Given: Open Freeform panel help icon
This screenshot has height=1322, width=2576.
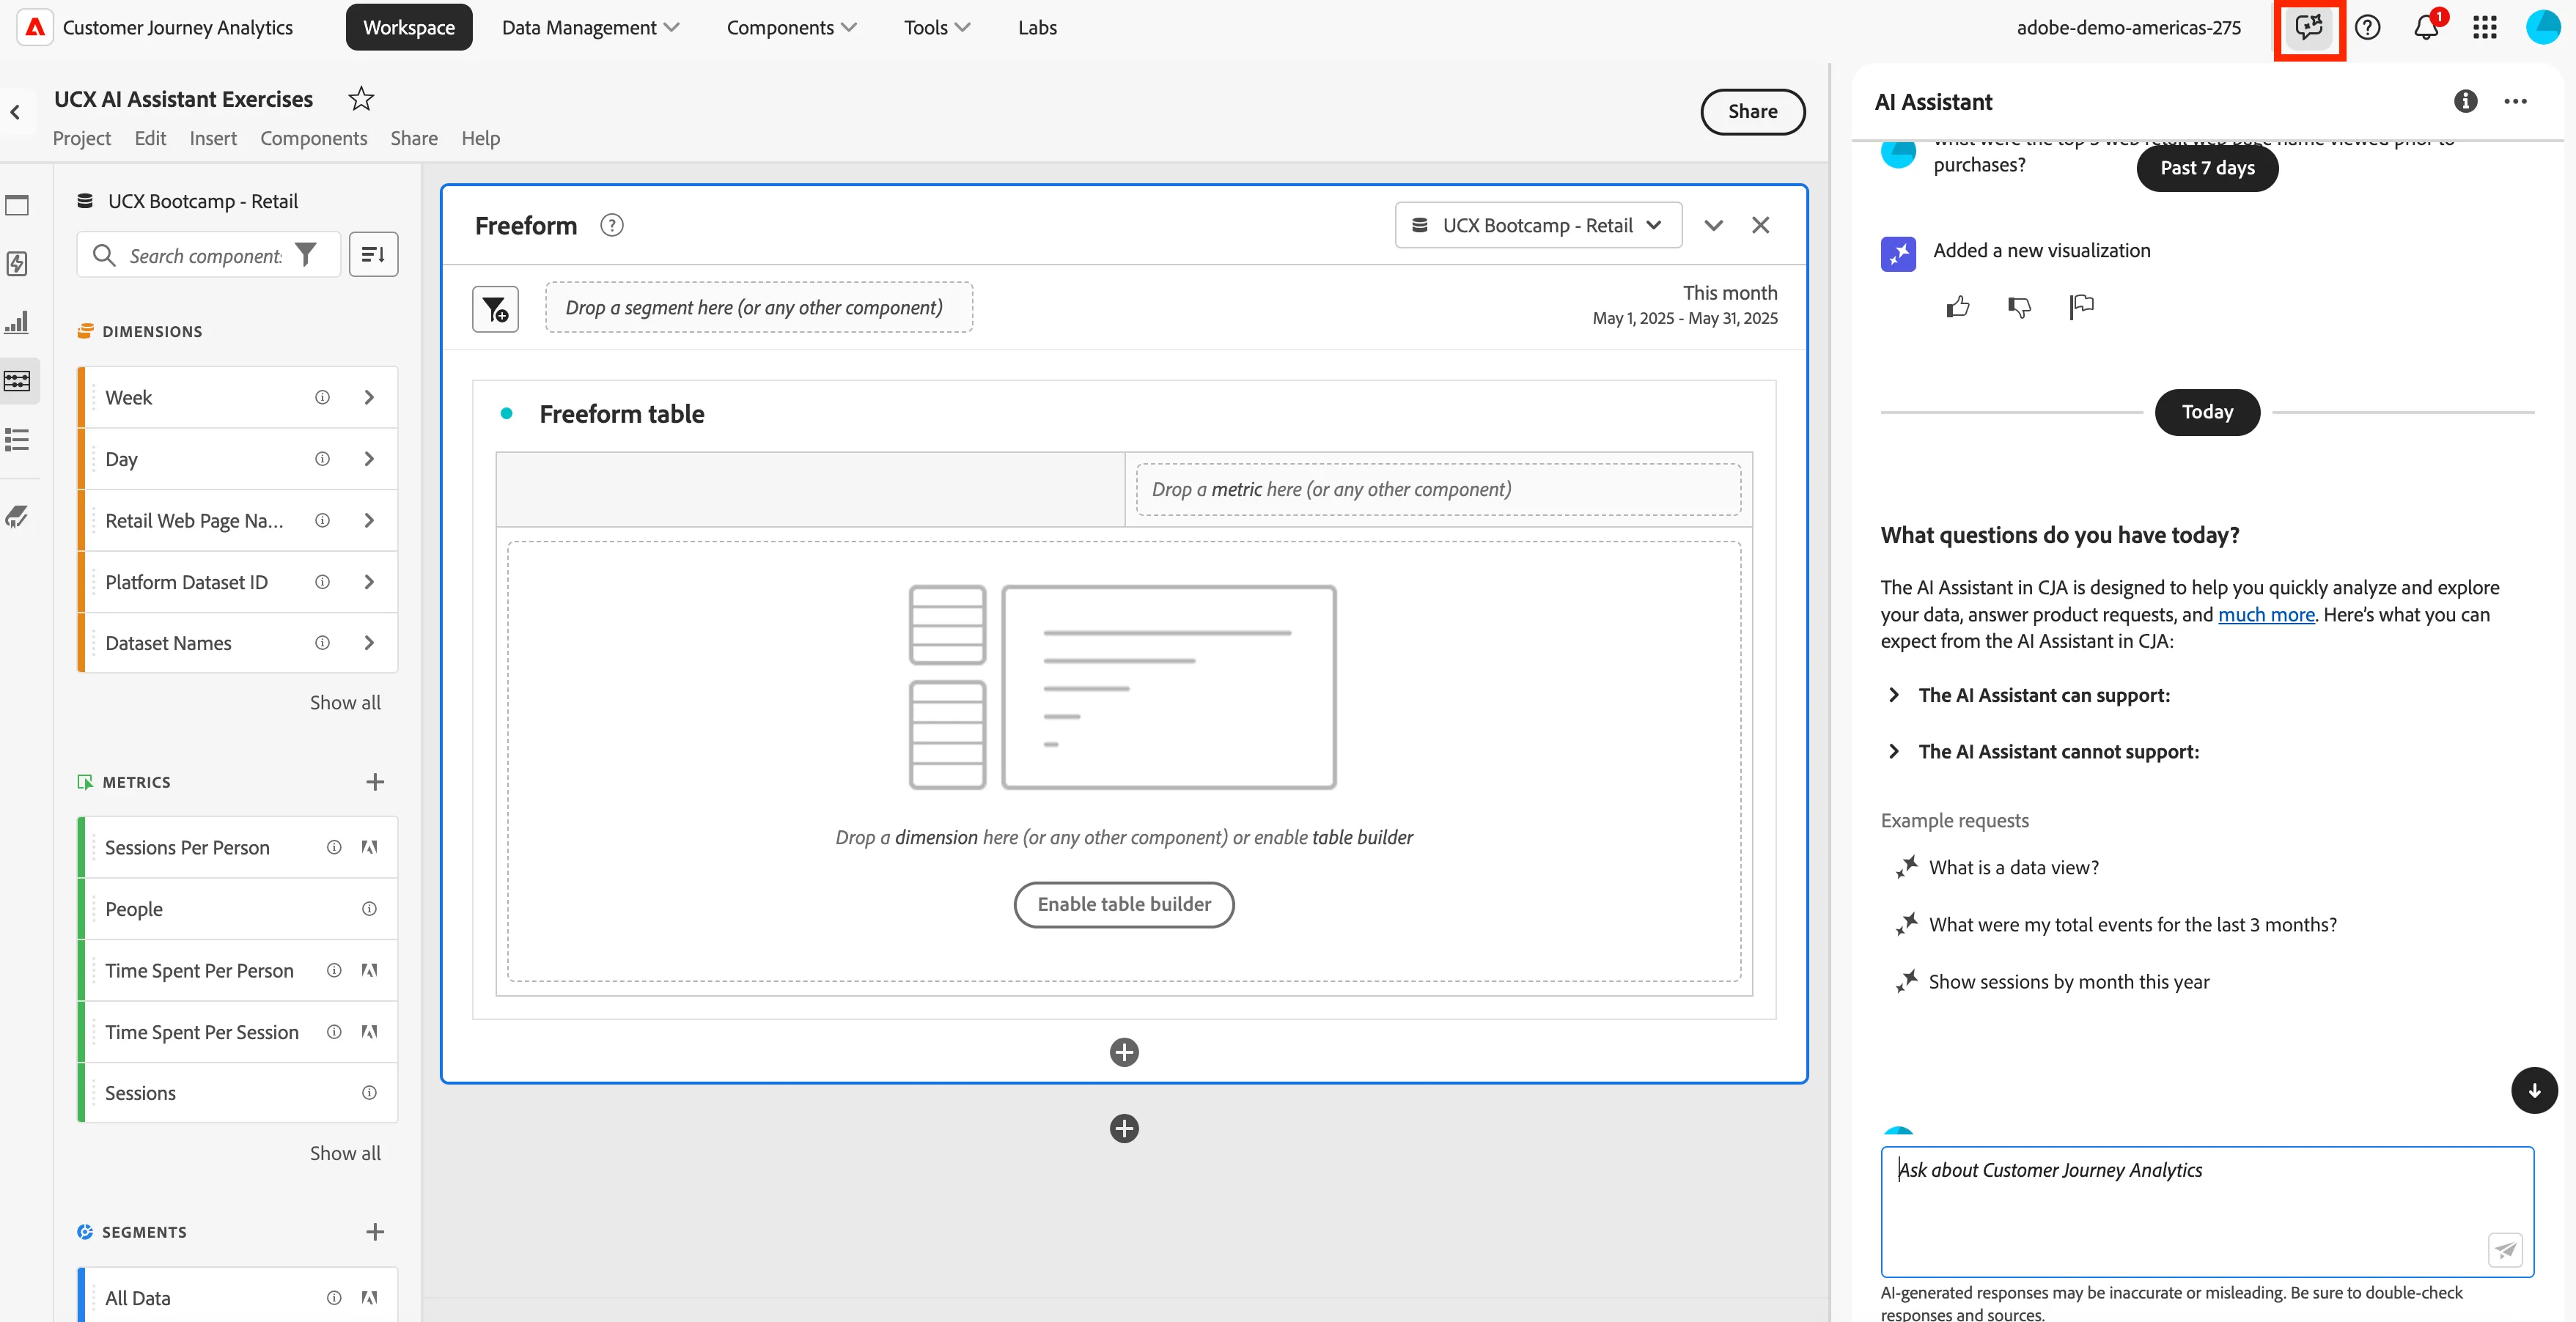Looking at the screenshot, I should 611,226.
